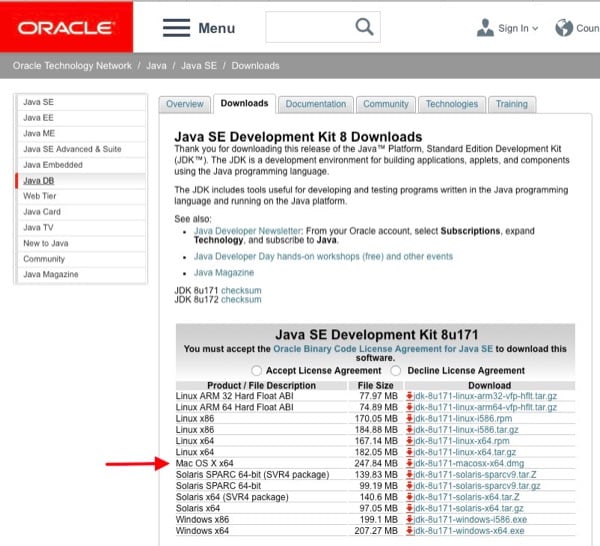Image resolution: width=600 pixels, height=546 pixels.
Task: Open Java SE Advanced & Suite sidebar item
Action: tap(81, 149)
